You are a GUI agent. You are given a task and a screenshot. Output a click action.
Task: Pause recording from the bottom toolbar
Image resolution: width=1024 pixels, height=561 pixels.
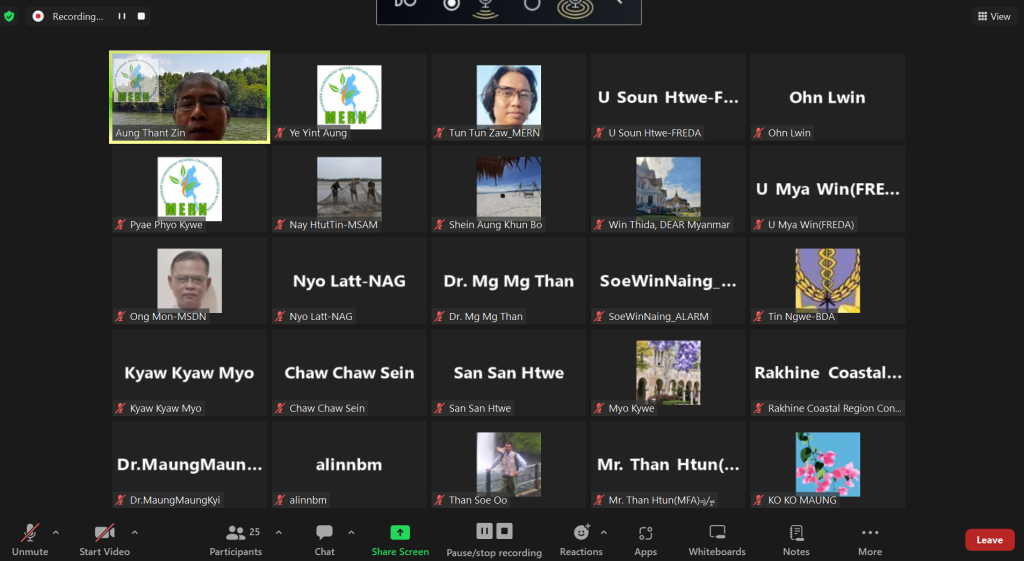(484, 531)
